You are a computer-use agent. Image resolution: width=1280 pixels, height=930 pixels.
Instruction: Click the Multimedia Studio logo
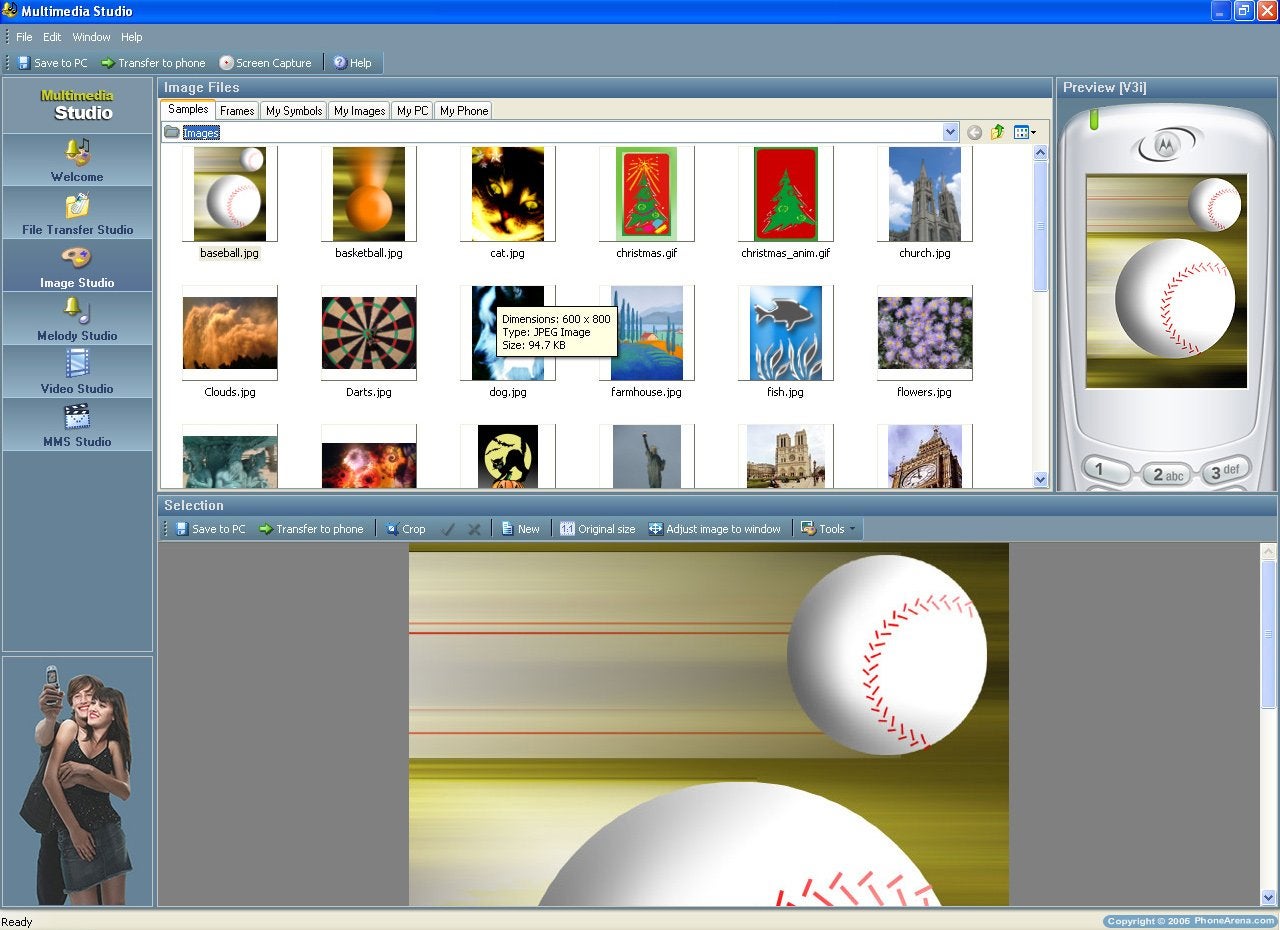pyautogui.click(x=77, y=105)
